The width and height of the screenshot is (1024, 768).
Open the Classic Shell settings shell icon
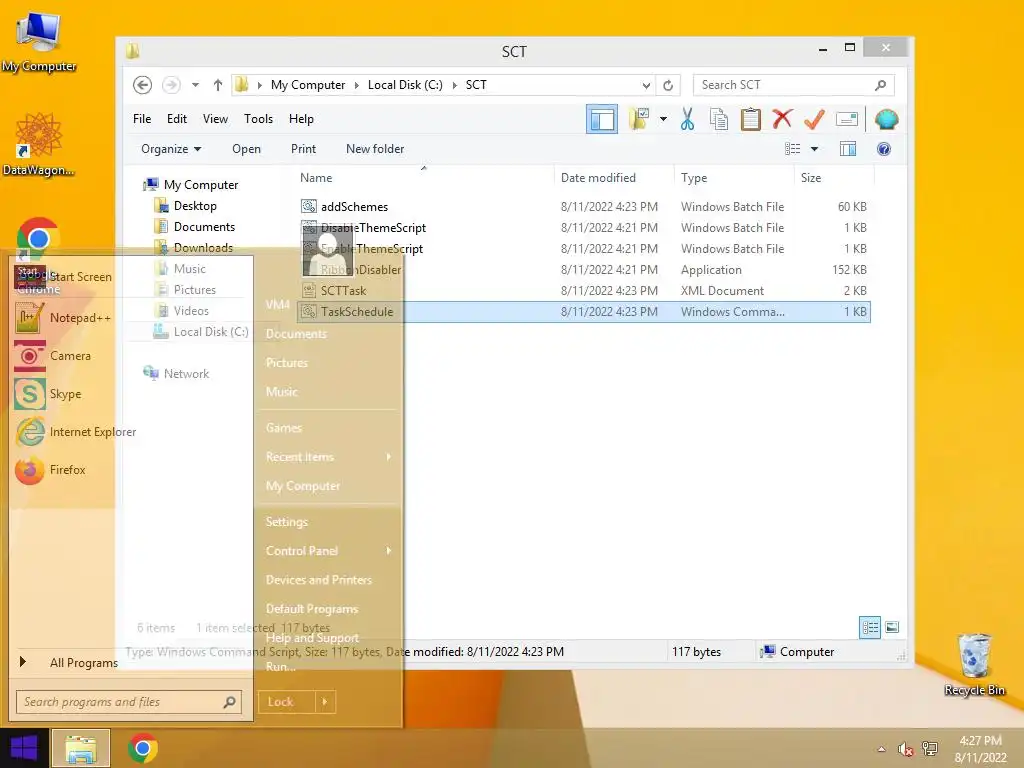886,120
